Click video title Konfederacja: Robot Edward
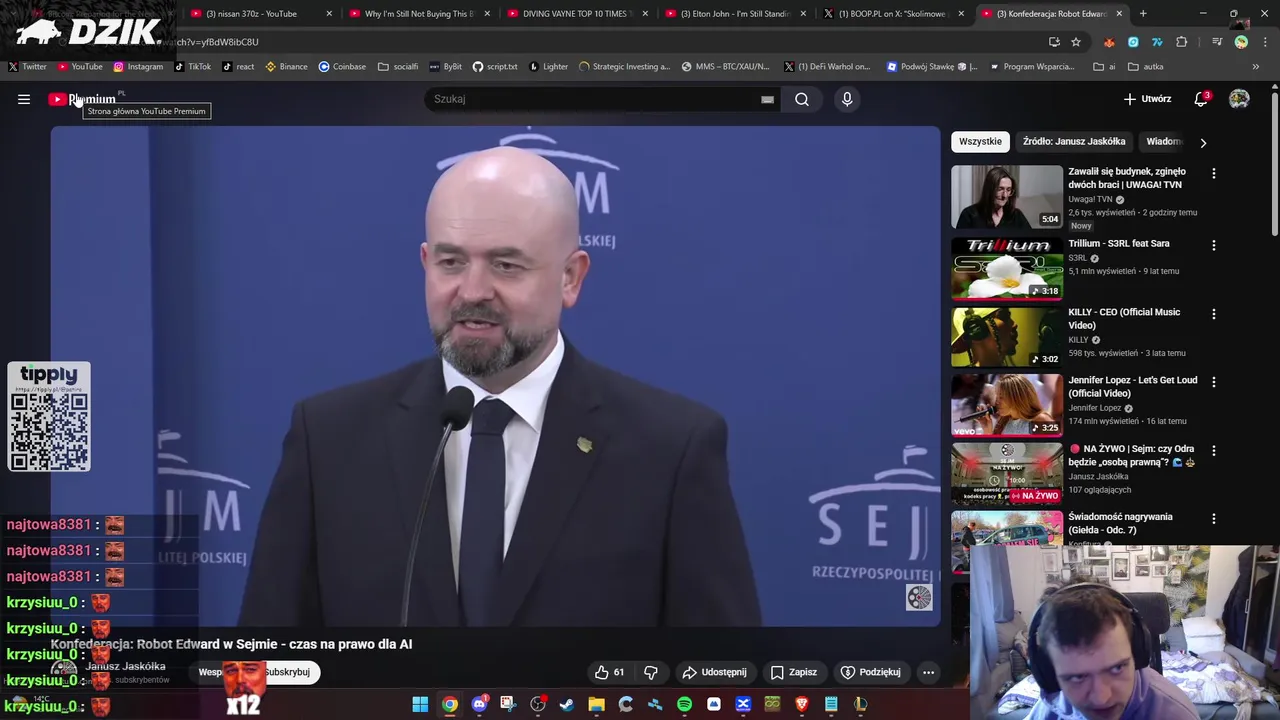 click(x=231, y=644)
